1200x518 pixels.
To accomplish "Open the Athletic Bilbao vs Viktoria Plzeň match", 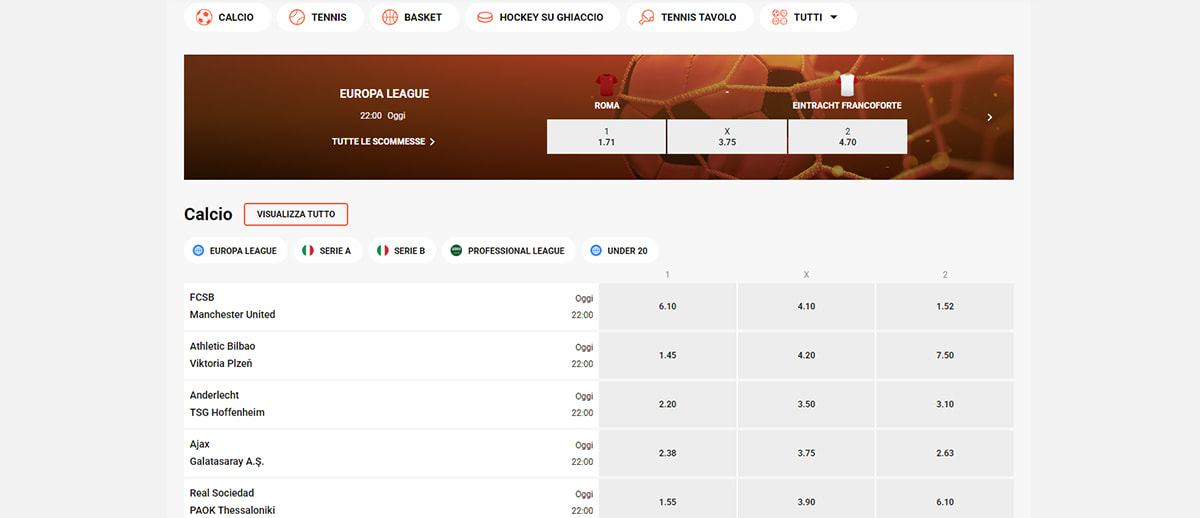I will [x=391, y=356].
